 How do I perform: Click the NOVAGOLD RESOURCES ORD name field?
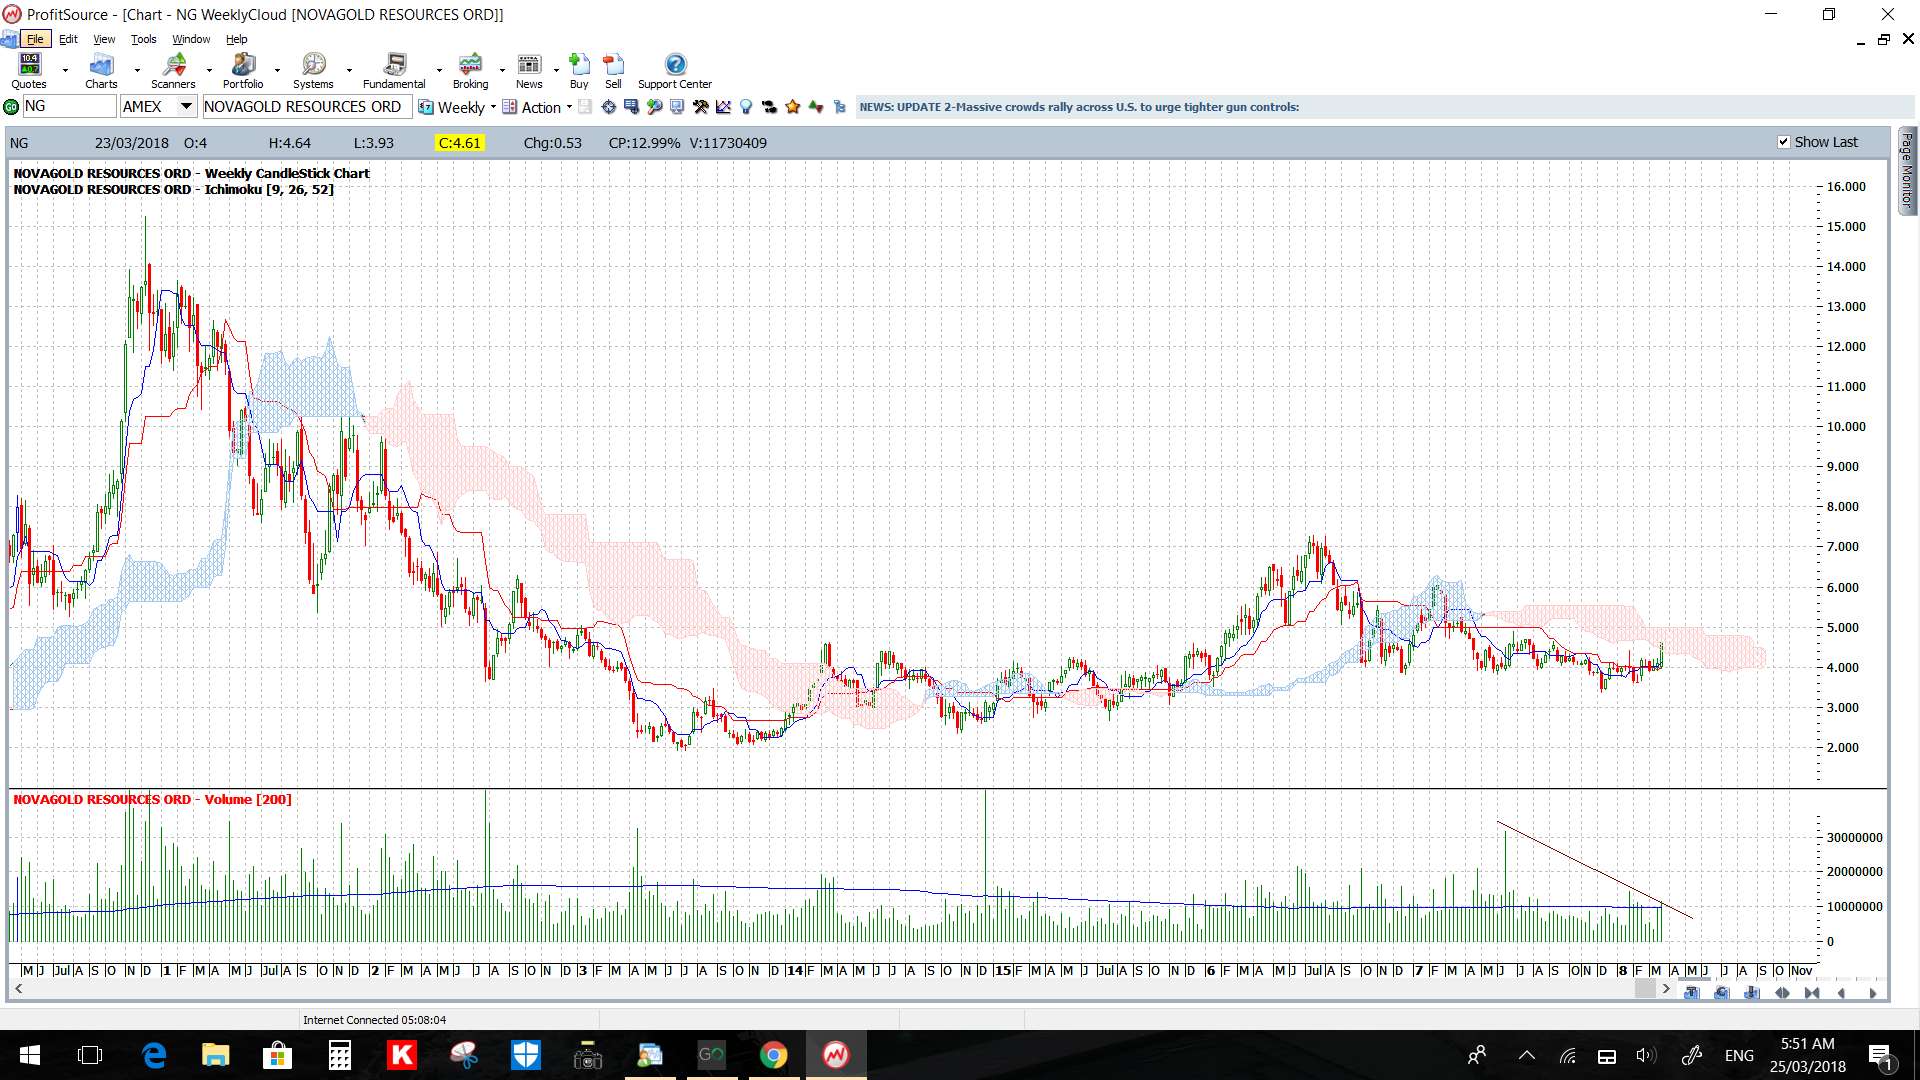[306, 106]
